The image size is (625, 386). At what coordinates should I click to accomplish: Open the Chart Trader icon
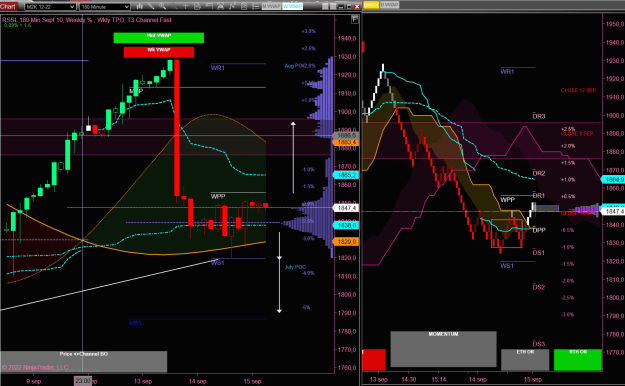pyautogui.click(x=197, y=6)
